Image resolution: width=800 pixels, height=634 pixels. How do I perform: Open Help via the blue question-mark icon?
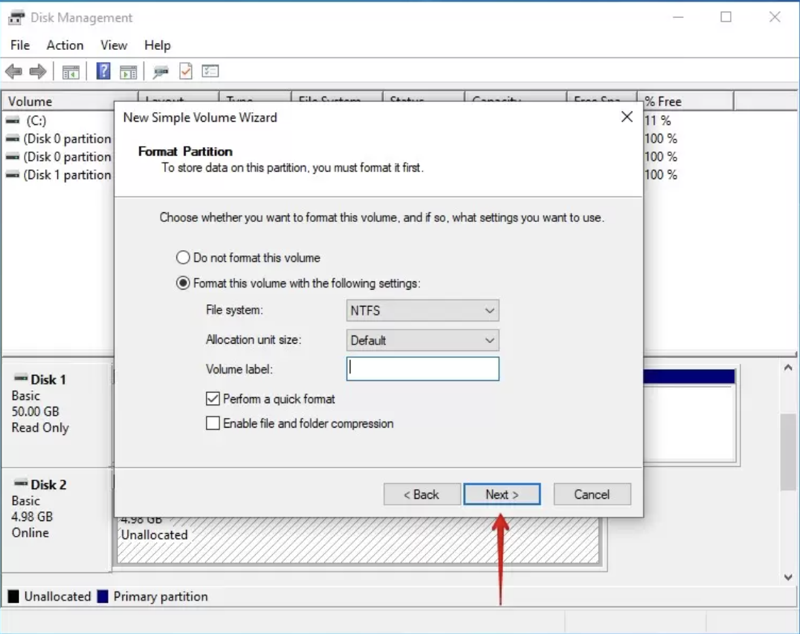103,72
